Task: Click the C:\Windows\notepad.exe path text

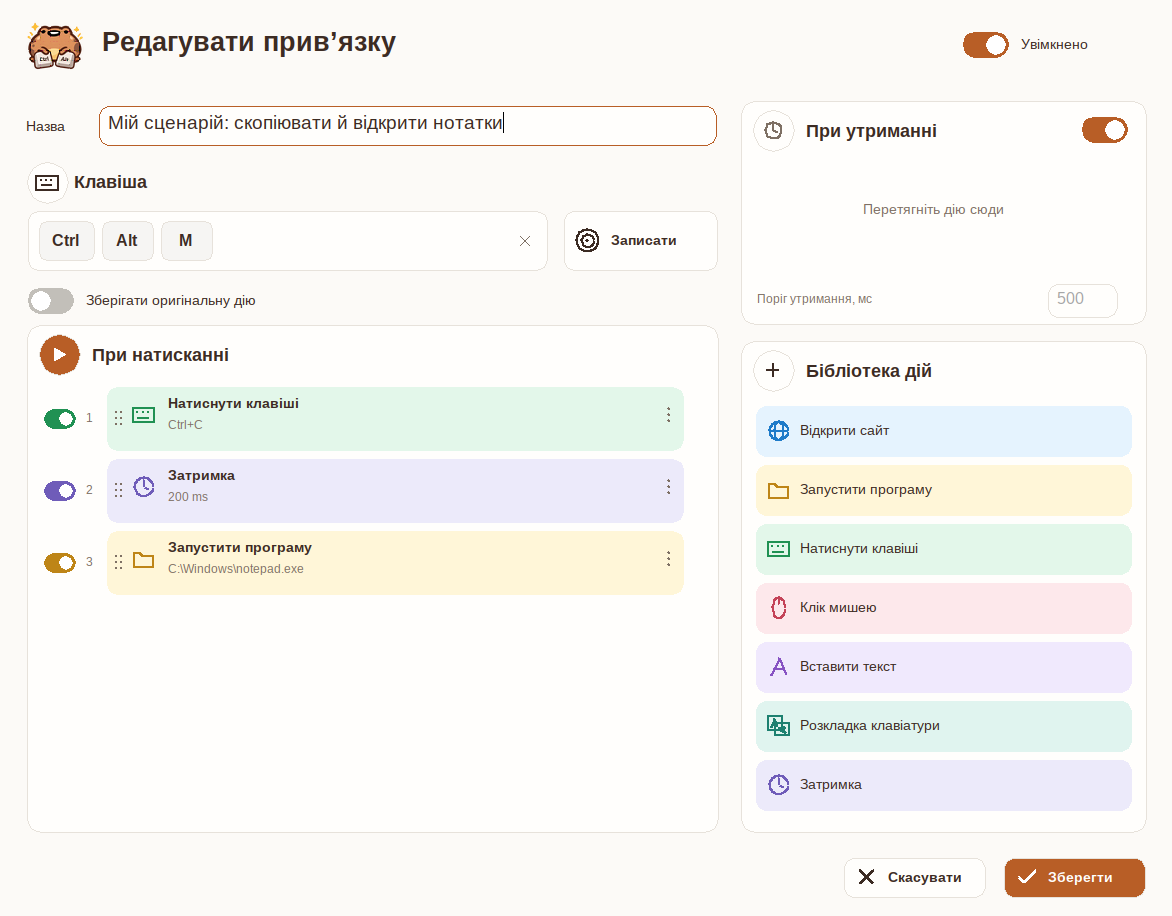Action: point(235,569)
